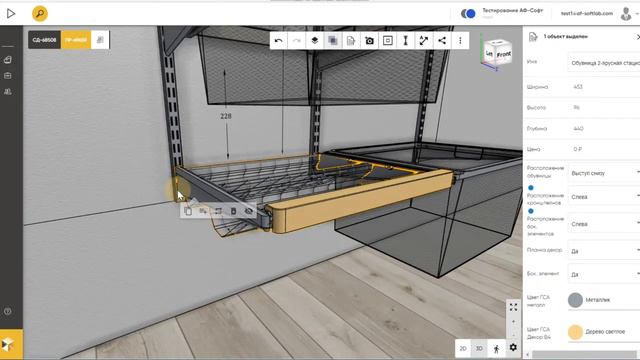Open the Расположение кронштейнов dropdown
640x360 pixels.
tap(603, 197)
